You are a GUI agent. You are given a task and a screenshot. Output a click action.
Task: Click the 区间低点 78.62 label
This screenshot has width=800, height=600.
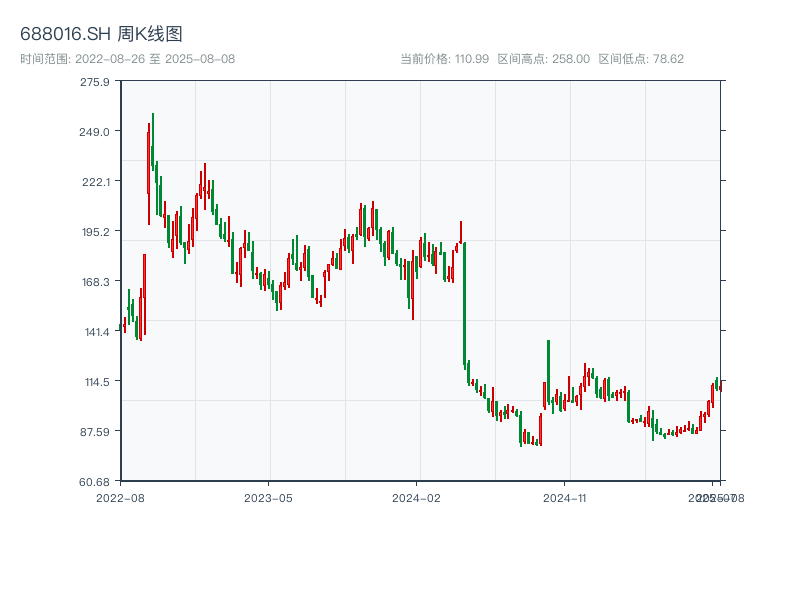click(x=641, y=59)
